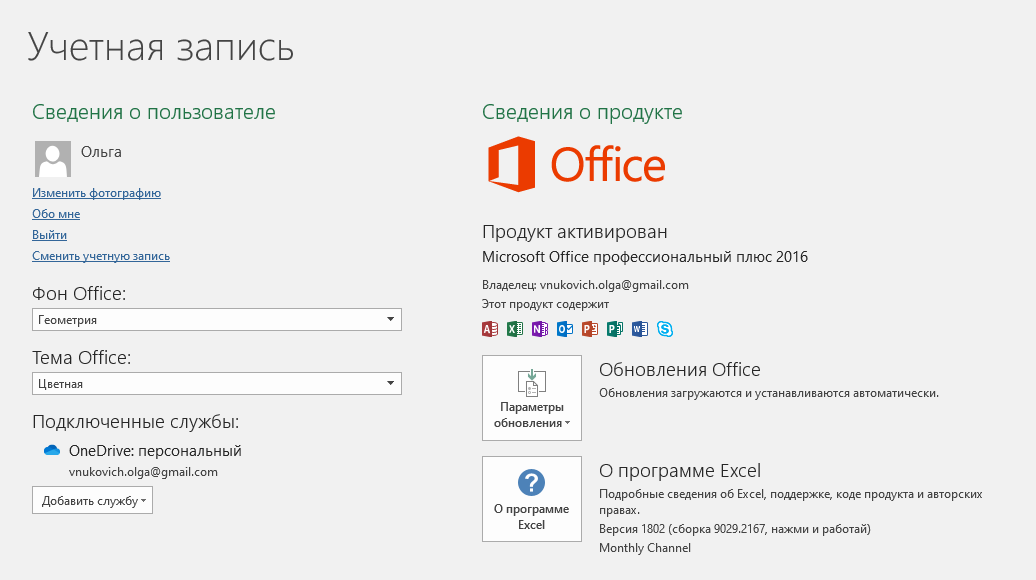The height and width of the screenshot is (580, 1036).
Task: Click the Access app icon
Action: 490,329
